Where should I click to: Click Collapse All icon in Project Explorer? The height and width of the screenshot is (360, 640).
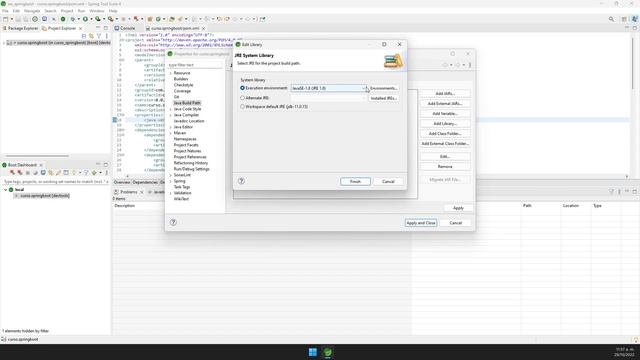pos(84,36)
